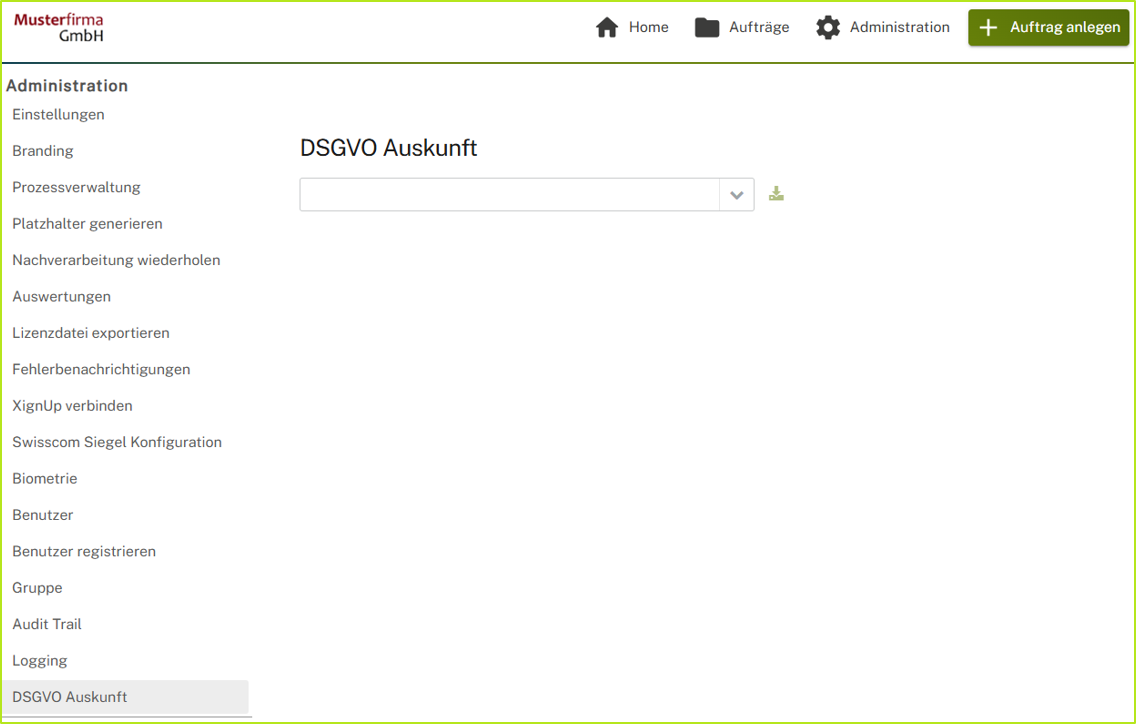Click the Administration gear icon

(x=828, y=27)
